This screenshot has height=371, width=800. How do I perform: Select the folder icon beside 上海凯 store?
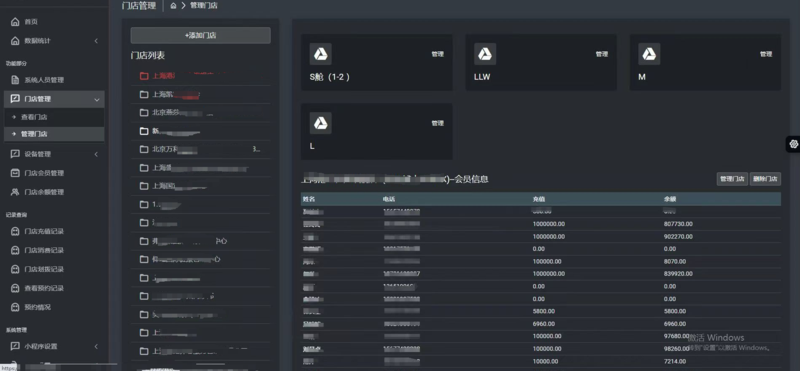pos(144,94)
